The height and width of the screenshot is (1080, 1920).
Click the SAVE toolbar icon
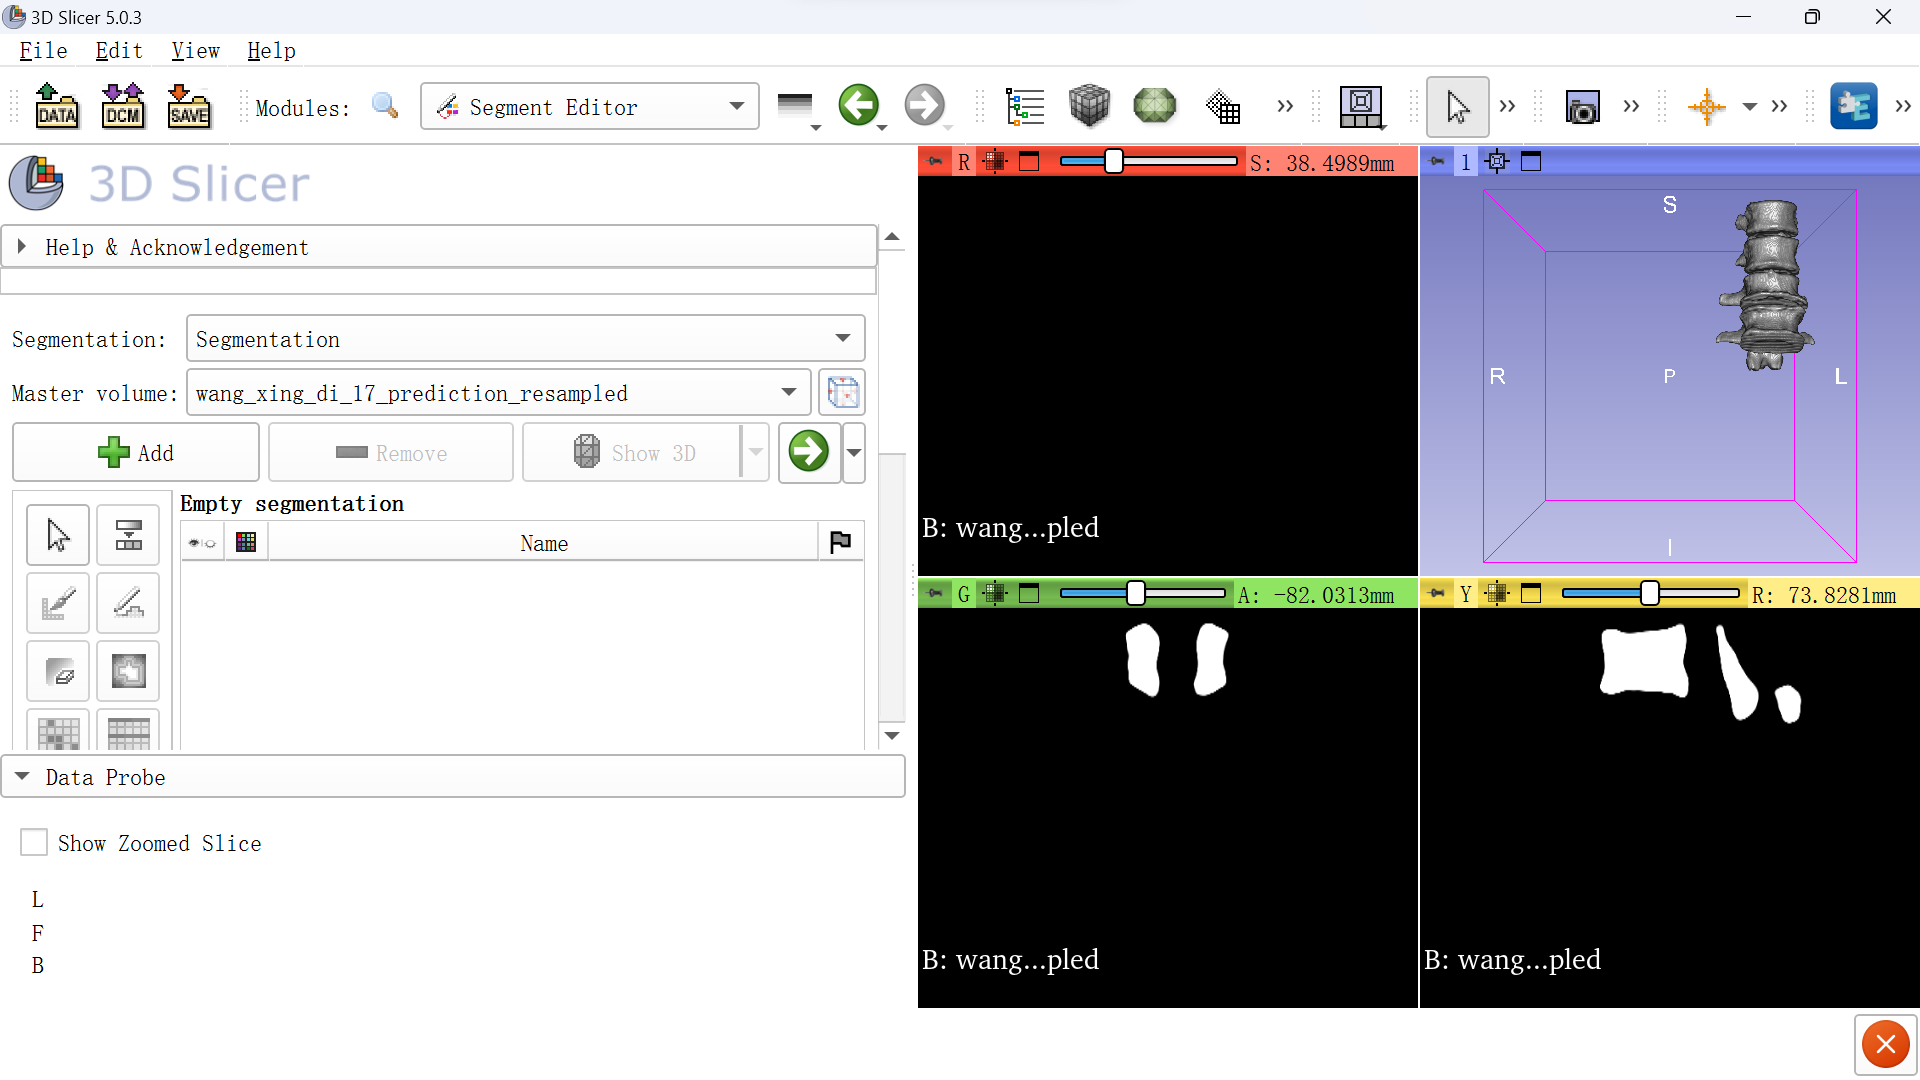pyautogui.click(x=189, y=106)
